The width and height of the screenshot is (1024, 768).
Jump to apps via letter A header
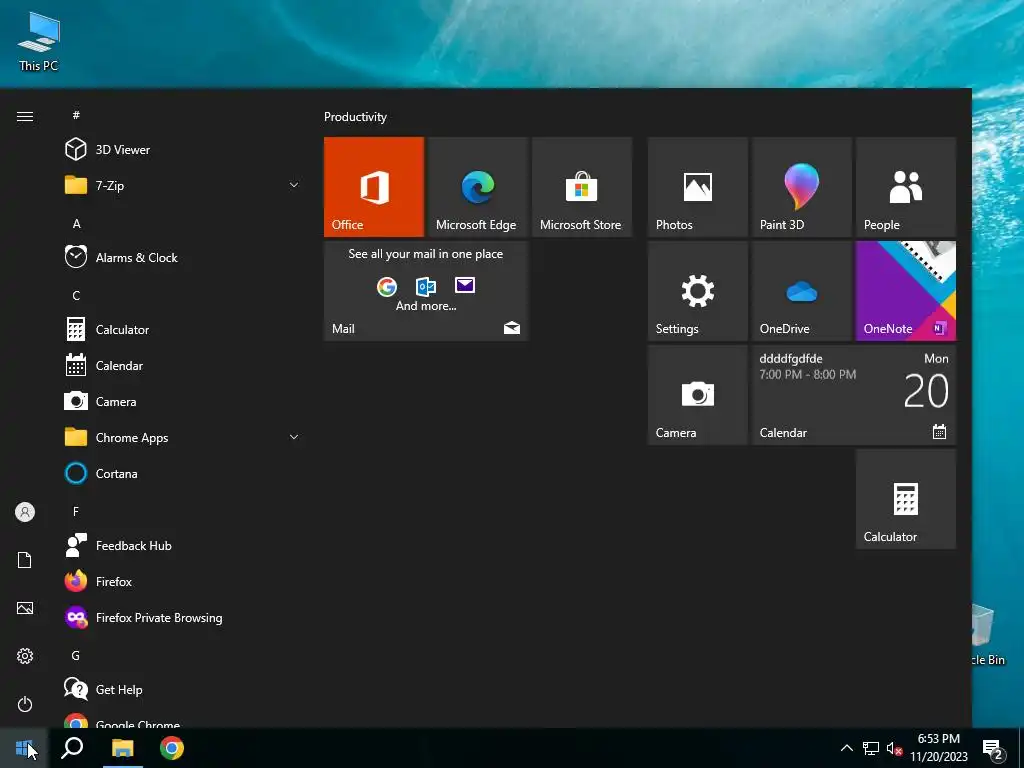tap(76, 223)
